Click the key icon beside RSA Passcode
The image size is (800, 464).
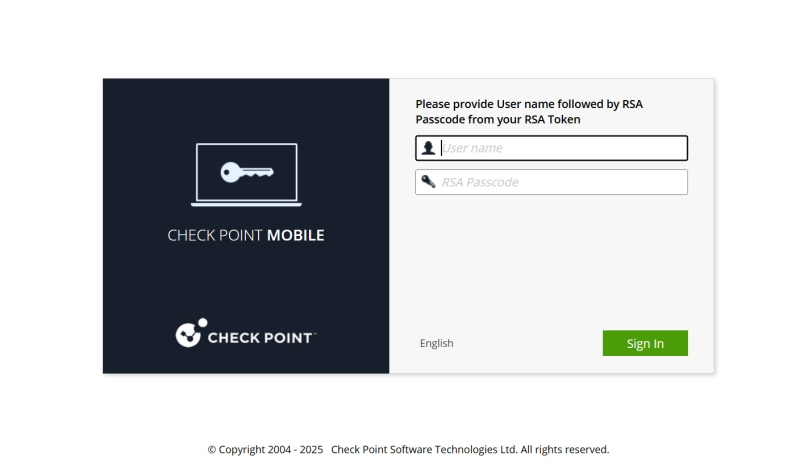point(428,182)
